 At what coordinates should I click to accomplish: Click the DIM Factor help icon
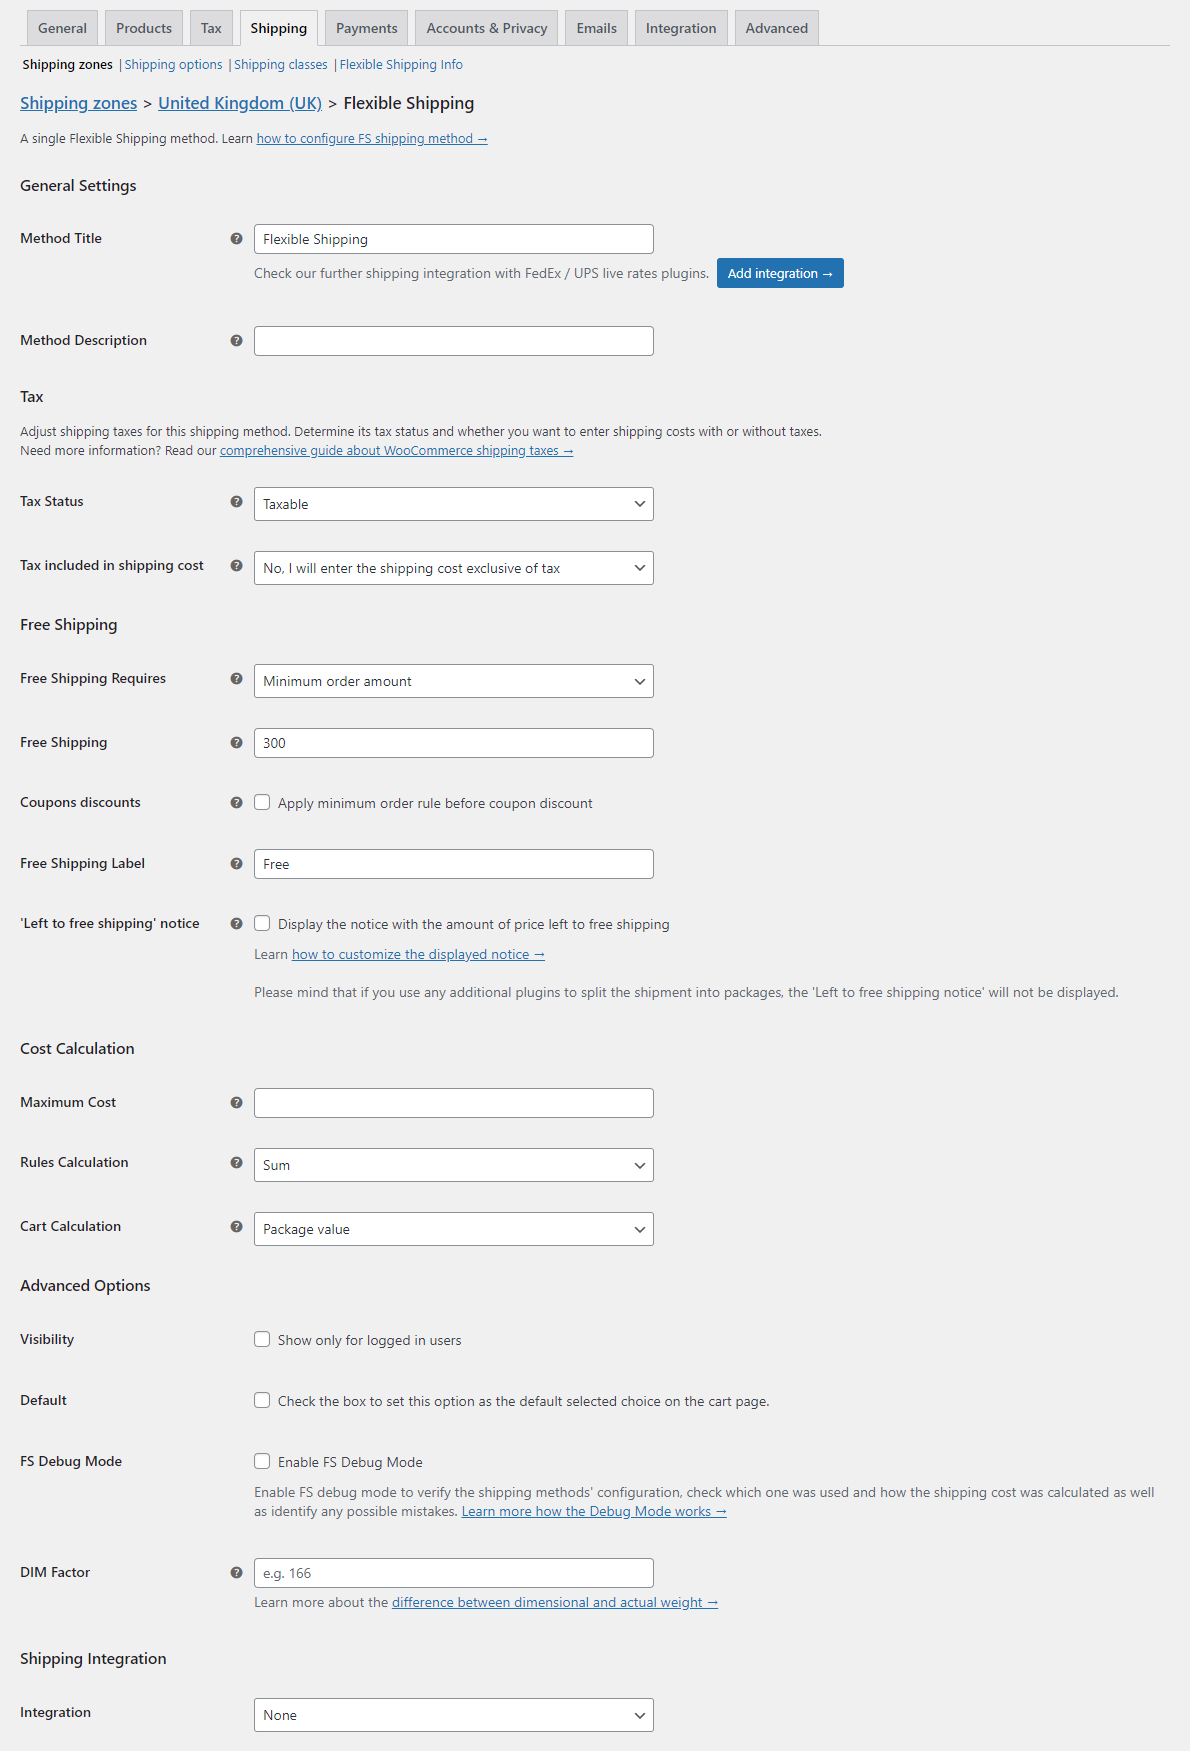(x=237, y=1572)
